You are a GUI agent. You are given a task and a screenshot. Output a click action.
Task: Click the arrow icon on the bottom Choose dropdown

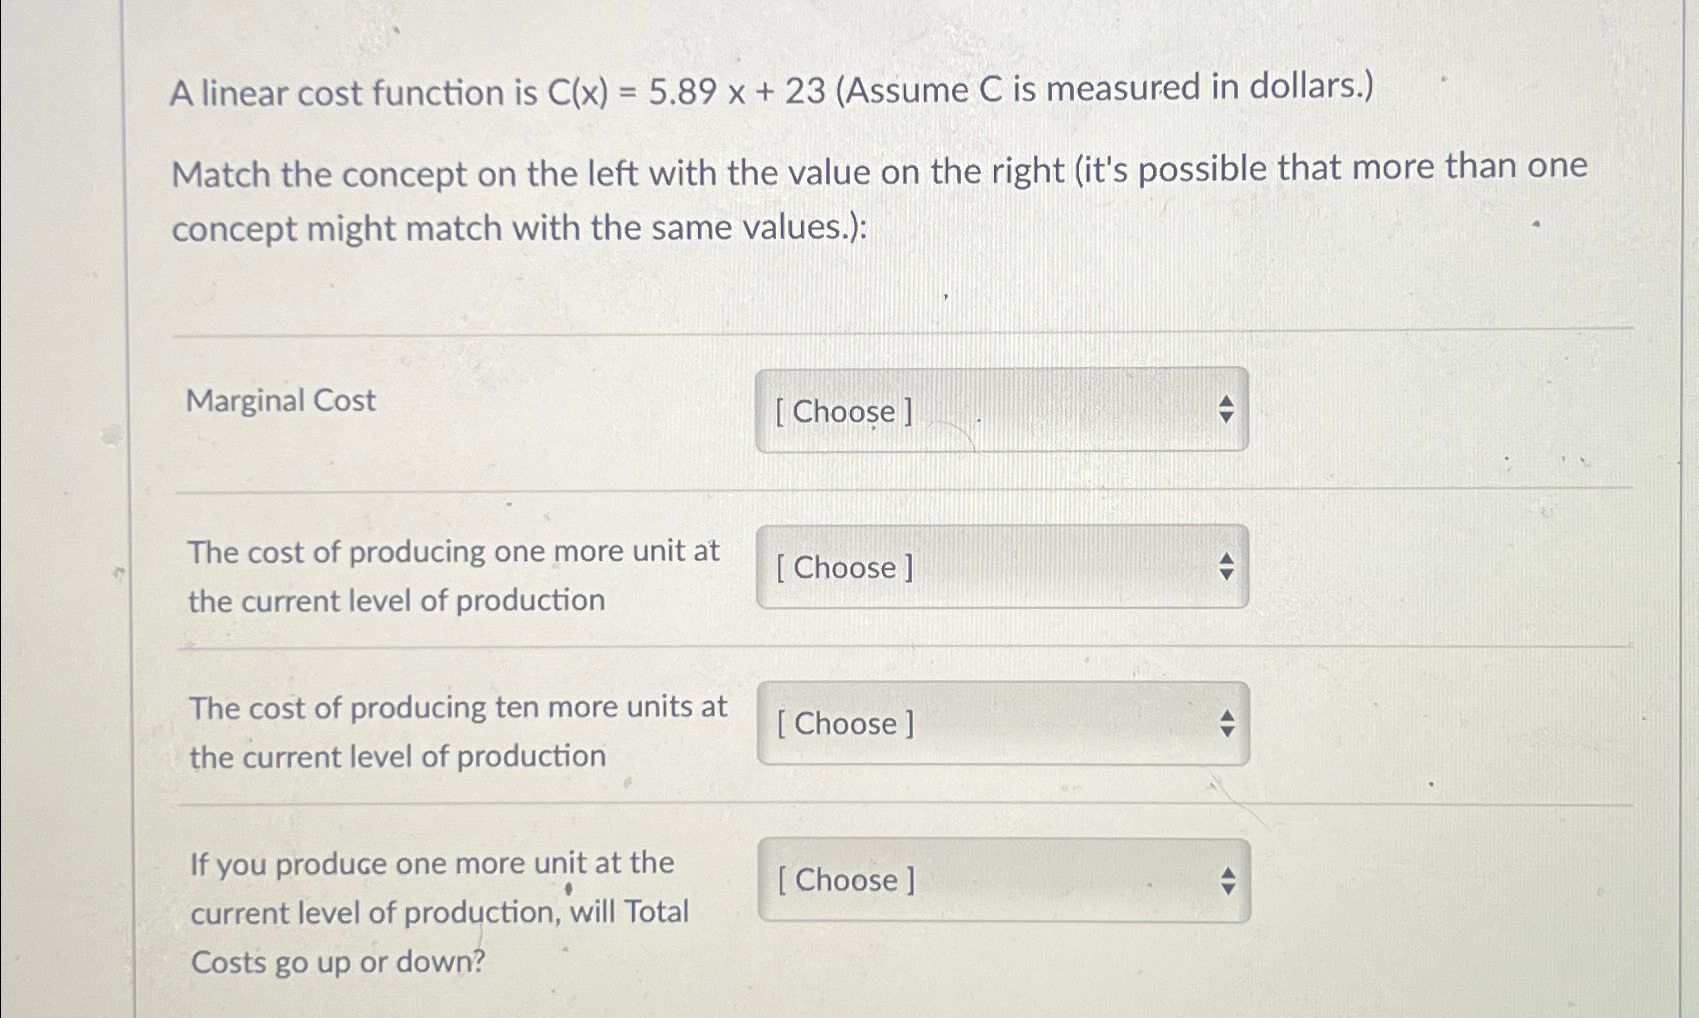1229,880
